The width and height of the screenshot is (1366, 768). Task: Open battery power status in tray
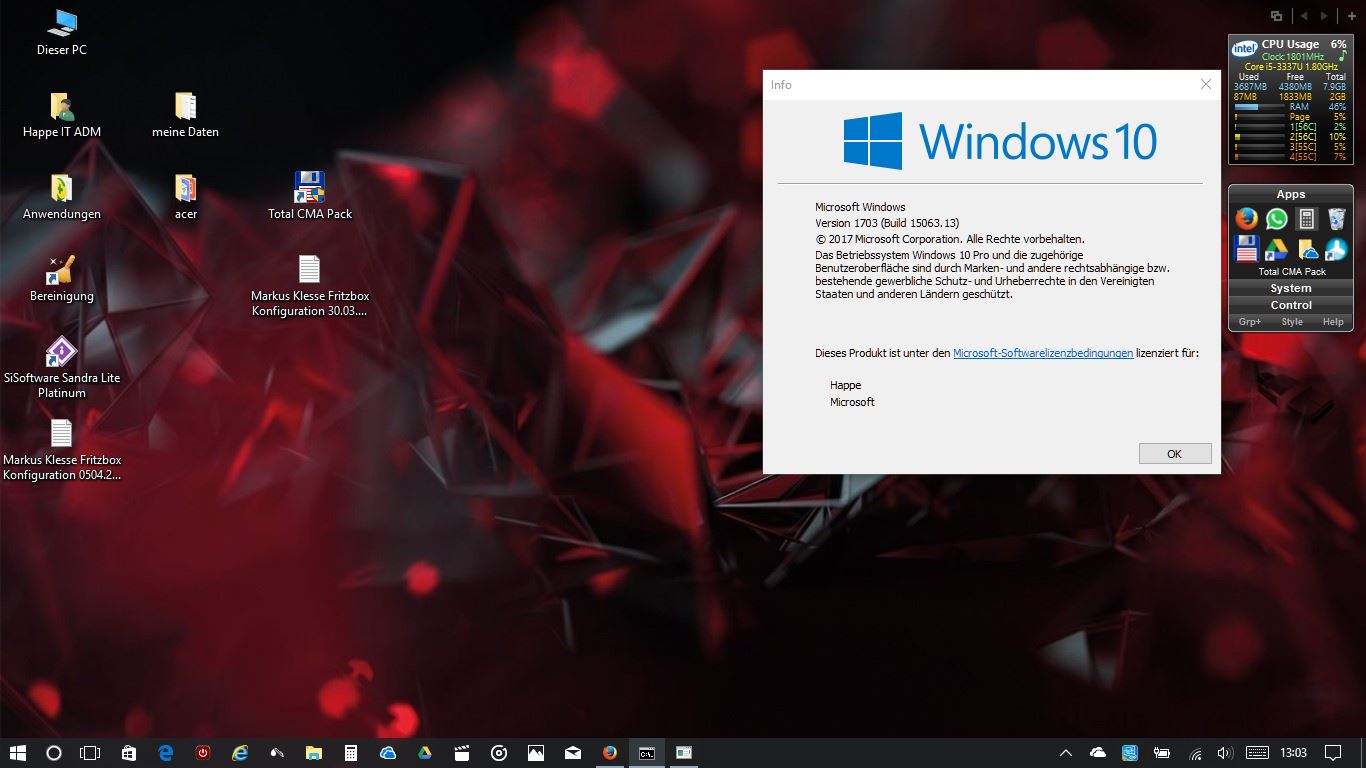tap(1162, 752)
